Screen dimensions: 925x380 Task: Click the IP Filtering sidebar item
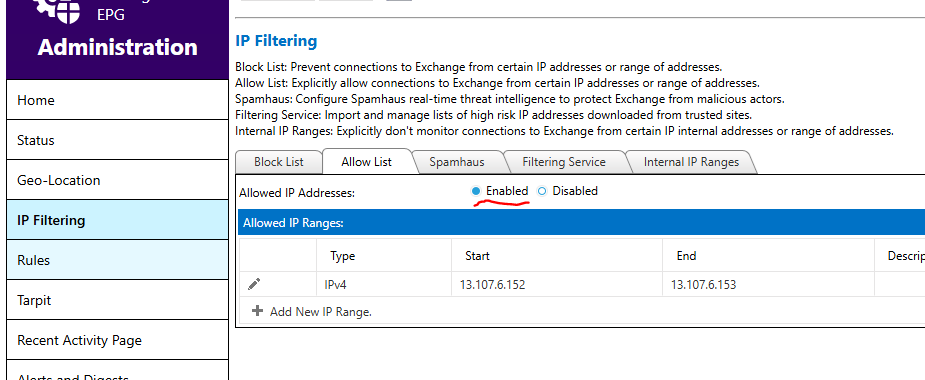click(x=117, y=220)
